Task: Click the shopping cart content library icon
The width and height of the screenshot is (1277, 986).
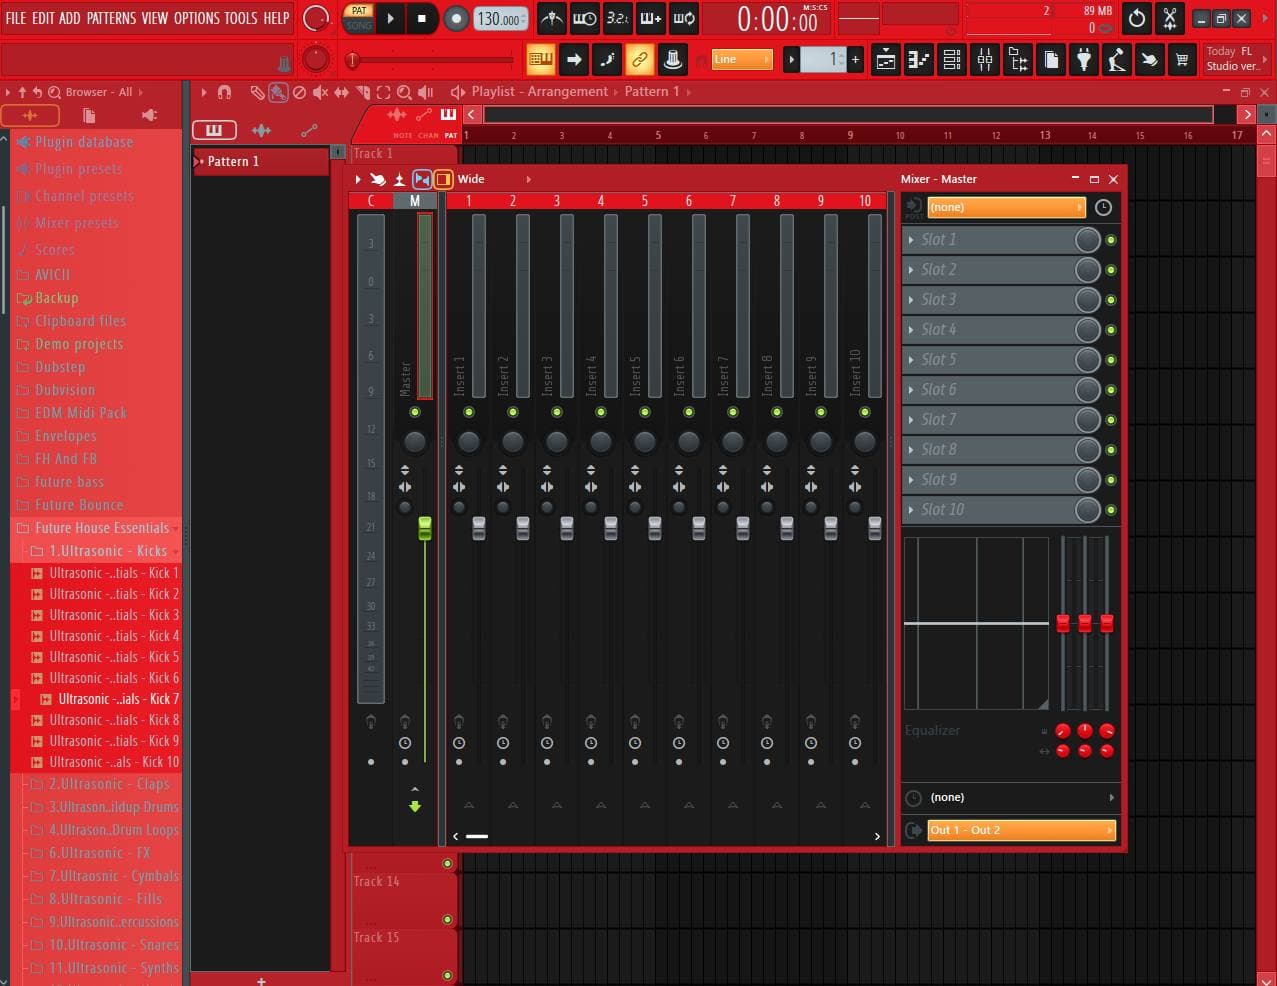Action: 1182,60
